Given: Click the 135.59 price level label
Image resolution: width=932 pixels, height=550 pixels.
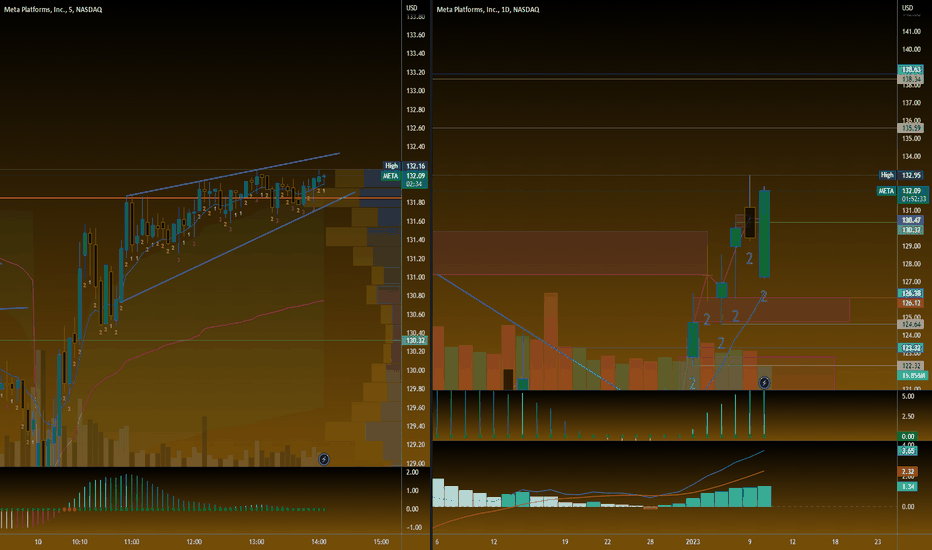Looking at the screenshot, I should coord(911,128).
